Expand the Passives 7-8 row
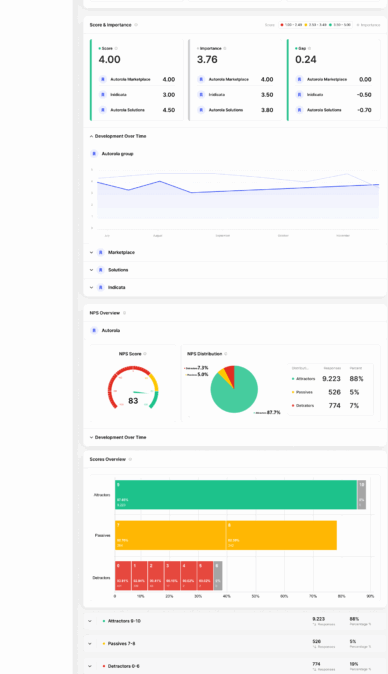The width and height of the screenshot is (388, 674). pos(90,644)
